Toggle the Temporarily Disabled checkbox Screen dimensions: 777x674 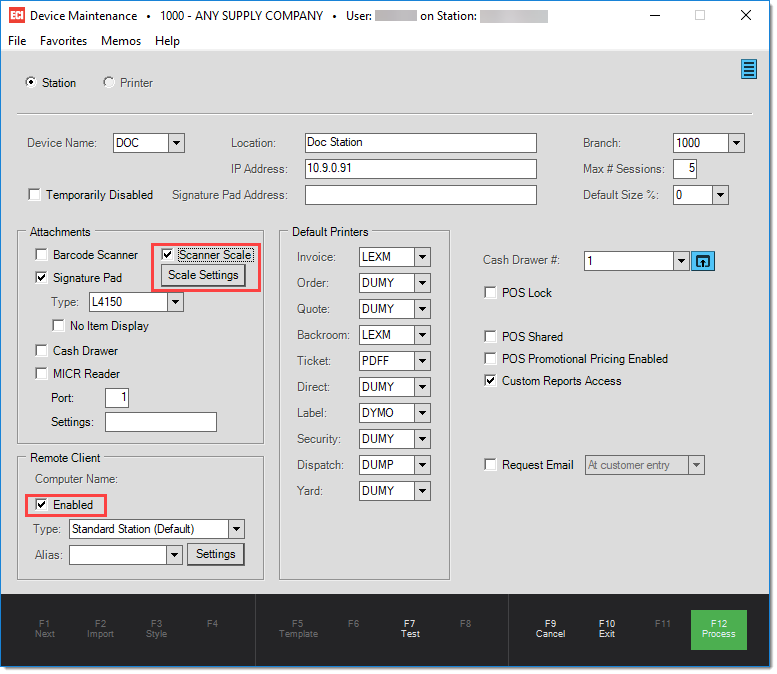35,195
